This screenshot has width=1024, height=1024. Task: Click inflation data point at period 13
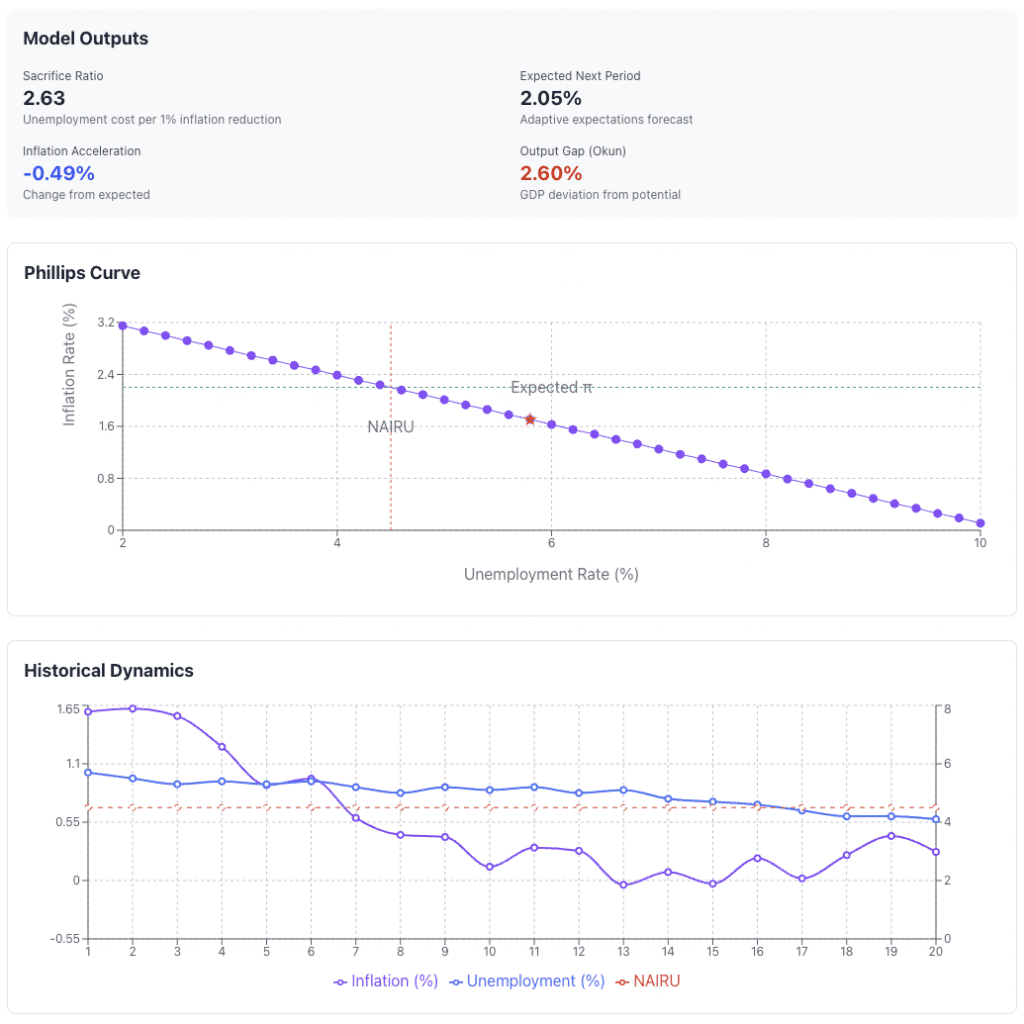point(623,885)
